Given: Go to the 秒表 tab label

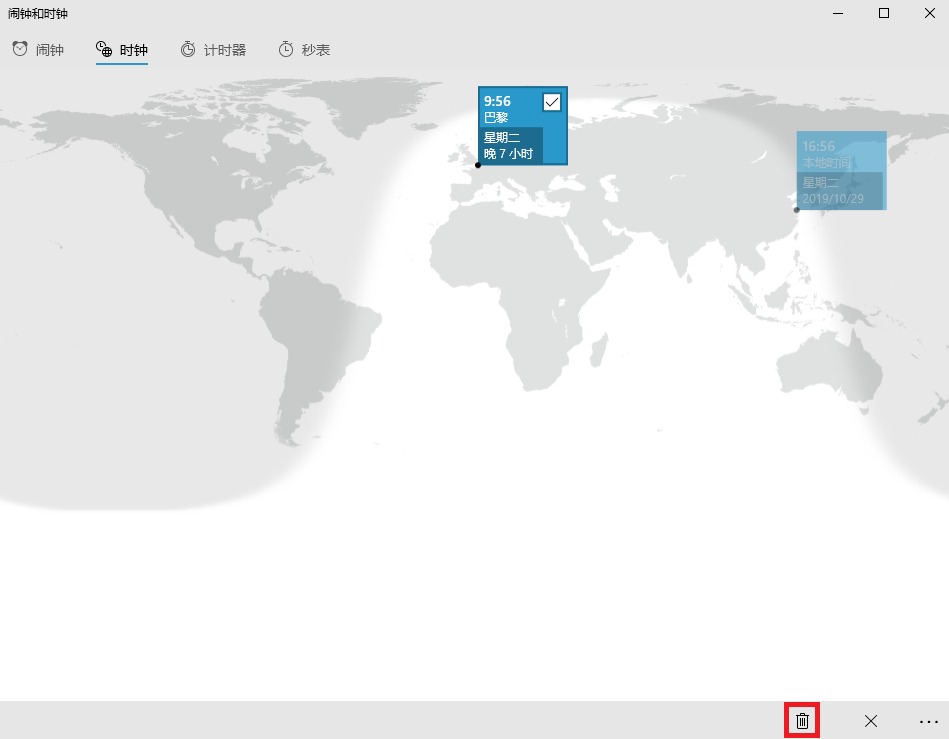Looking at the screenshot, I should pos(316,50).
